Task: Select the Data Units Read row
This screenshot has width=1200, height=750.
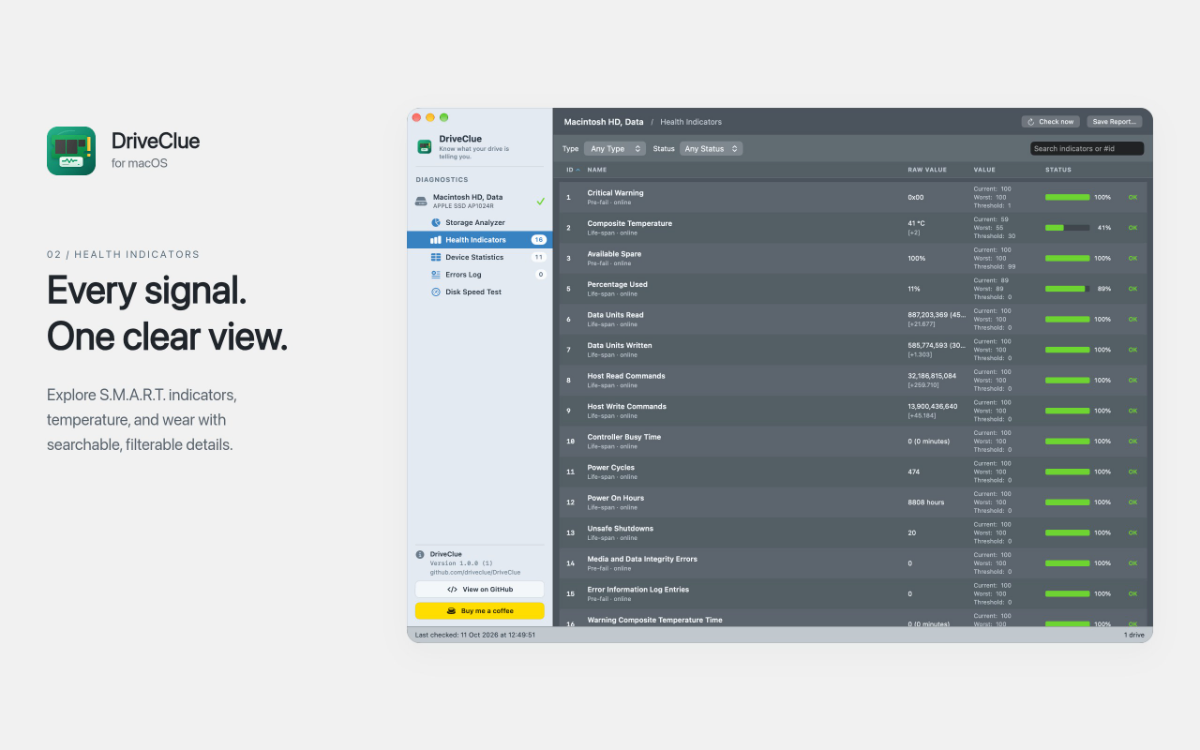Action: 853,320
